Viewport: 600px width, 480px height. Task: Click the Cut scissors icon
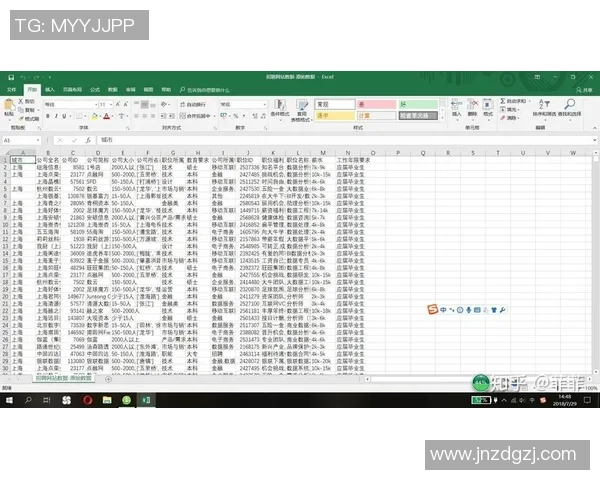[21, 101]
